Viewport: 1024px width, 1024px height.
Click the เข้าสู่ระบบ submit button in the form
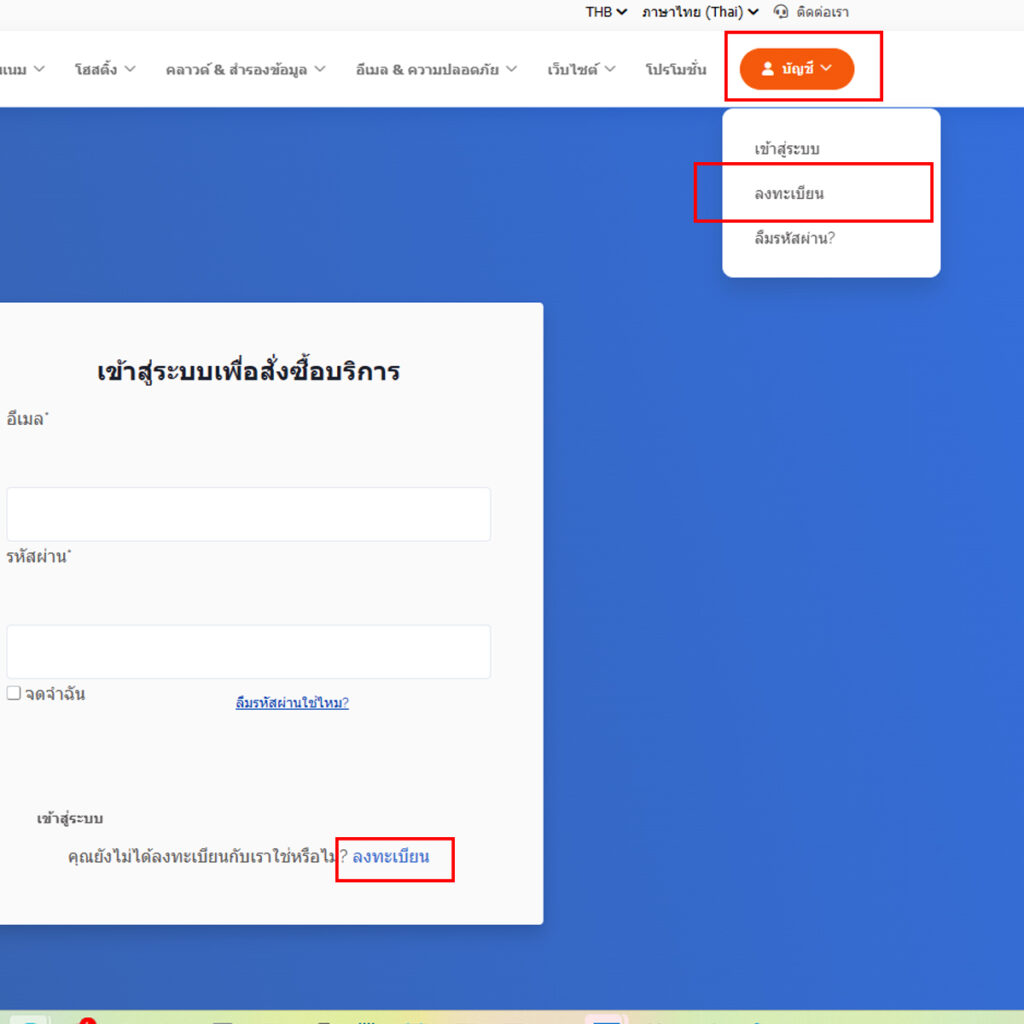tap(69, 818)
